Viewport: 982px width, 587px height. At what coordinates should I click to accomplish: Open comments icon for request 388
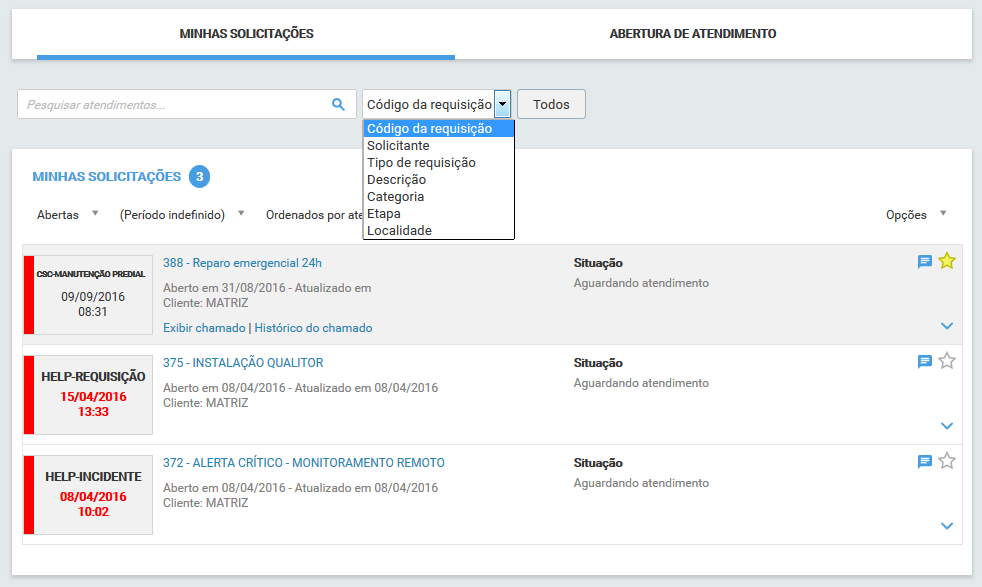coord(925,262)
